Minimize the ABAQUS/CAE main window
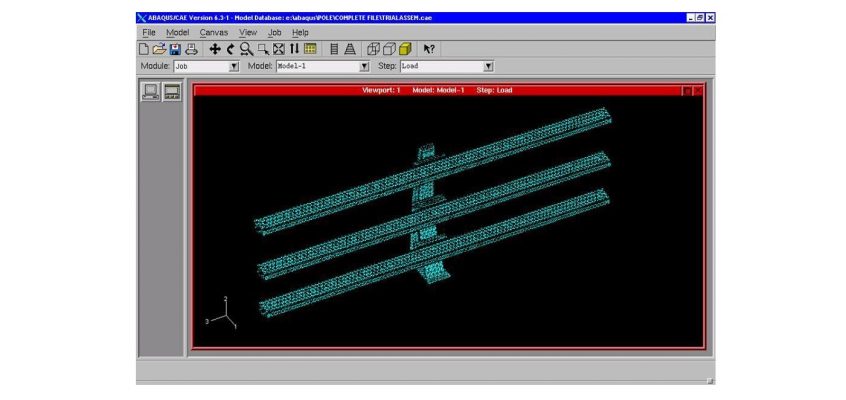The width and height of the screenshot is (846, 400). (x=691, y=18)
